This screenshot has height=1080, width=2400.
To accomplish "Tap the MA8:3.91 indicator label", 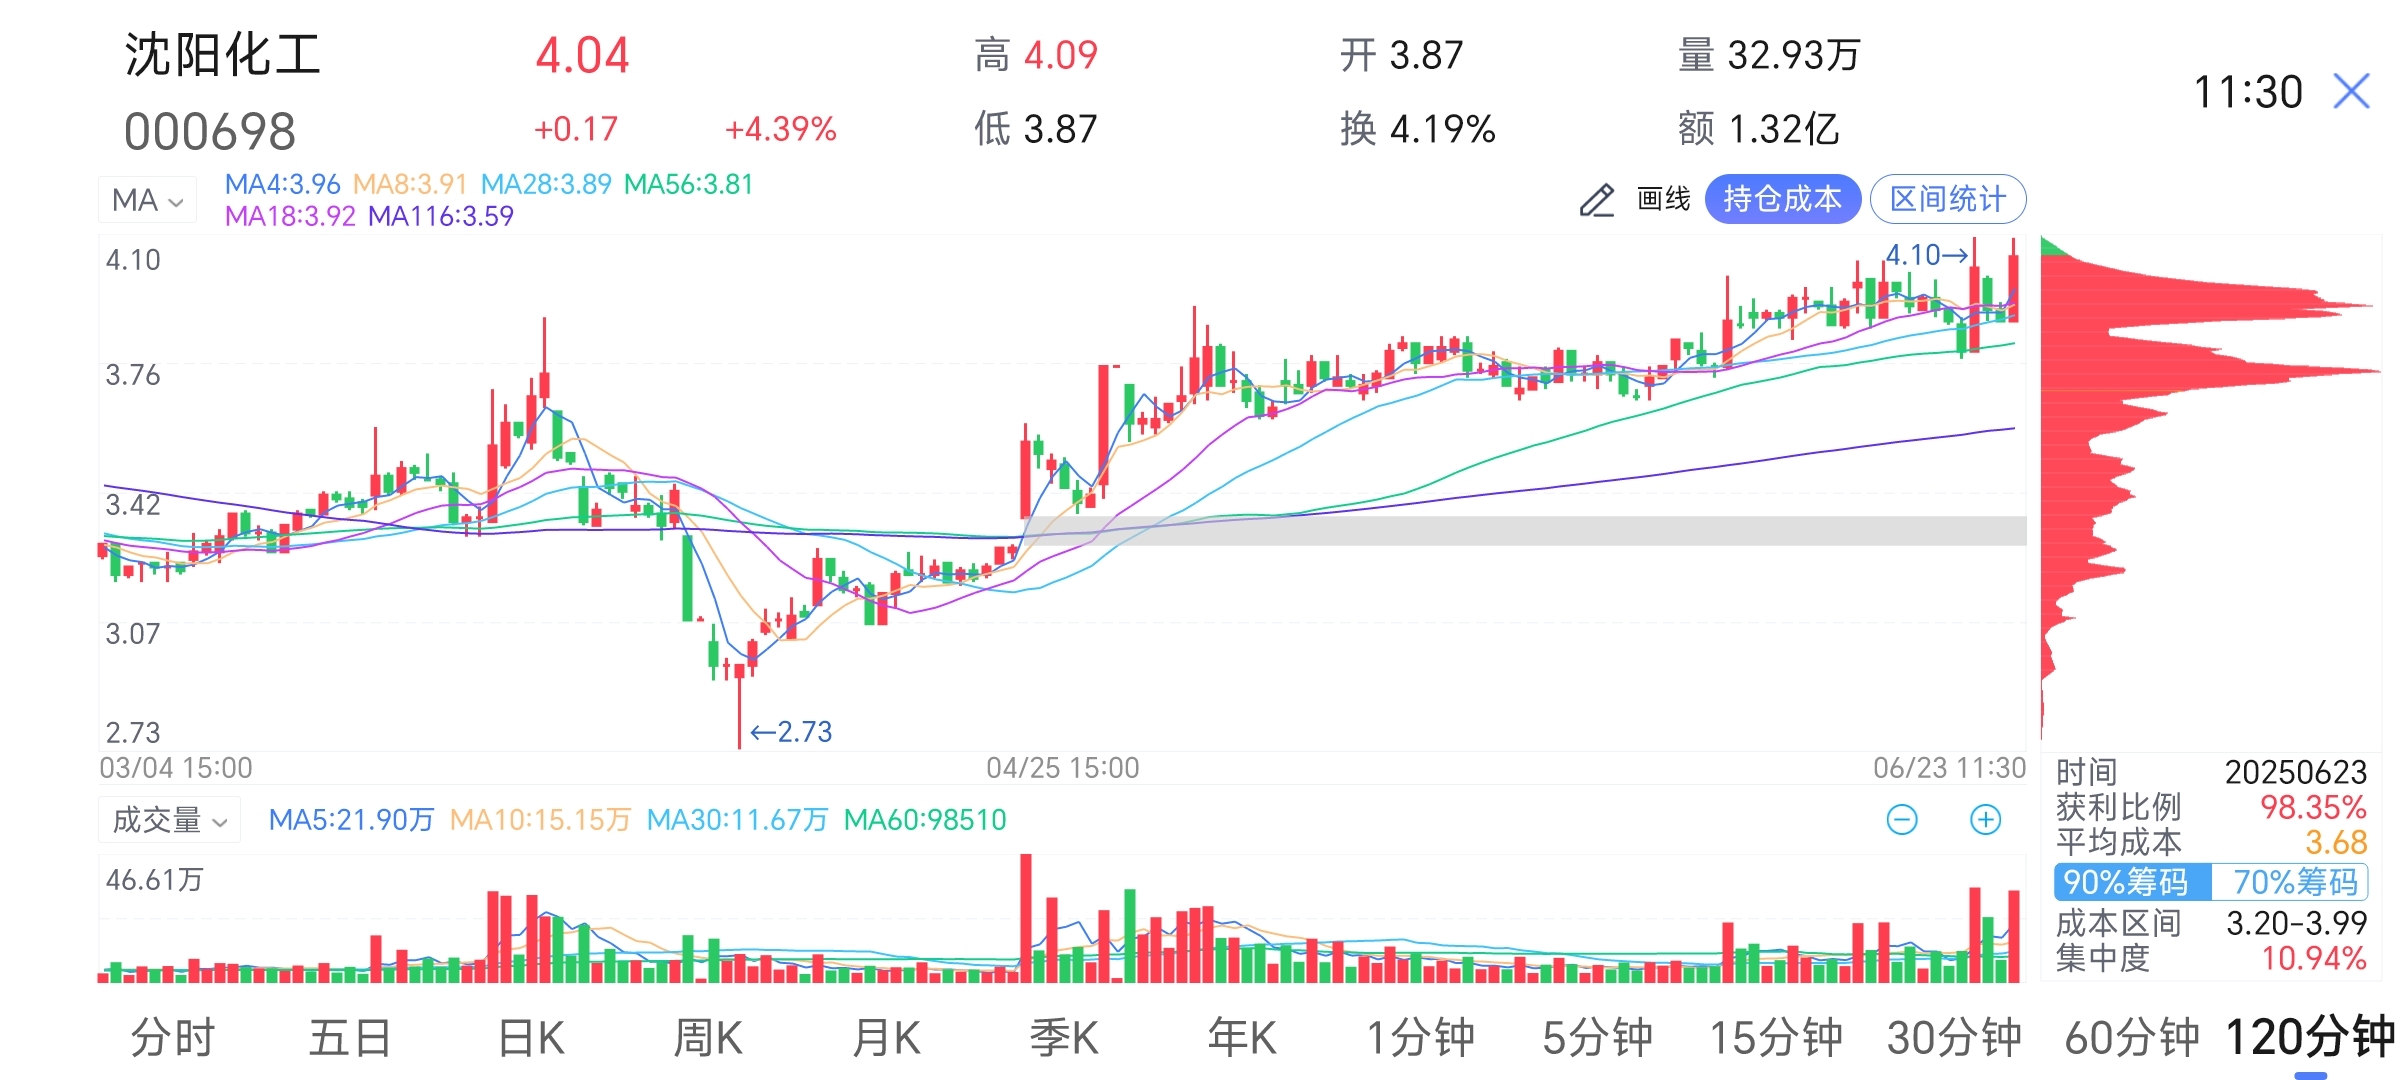I will (x=410, y=184).
